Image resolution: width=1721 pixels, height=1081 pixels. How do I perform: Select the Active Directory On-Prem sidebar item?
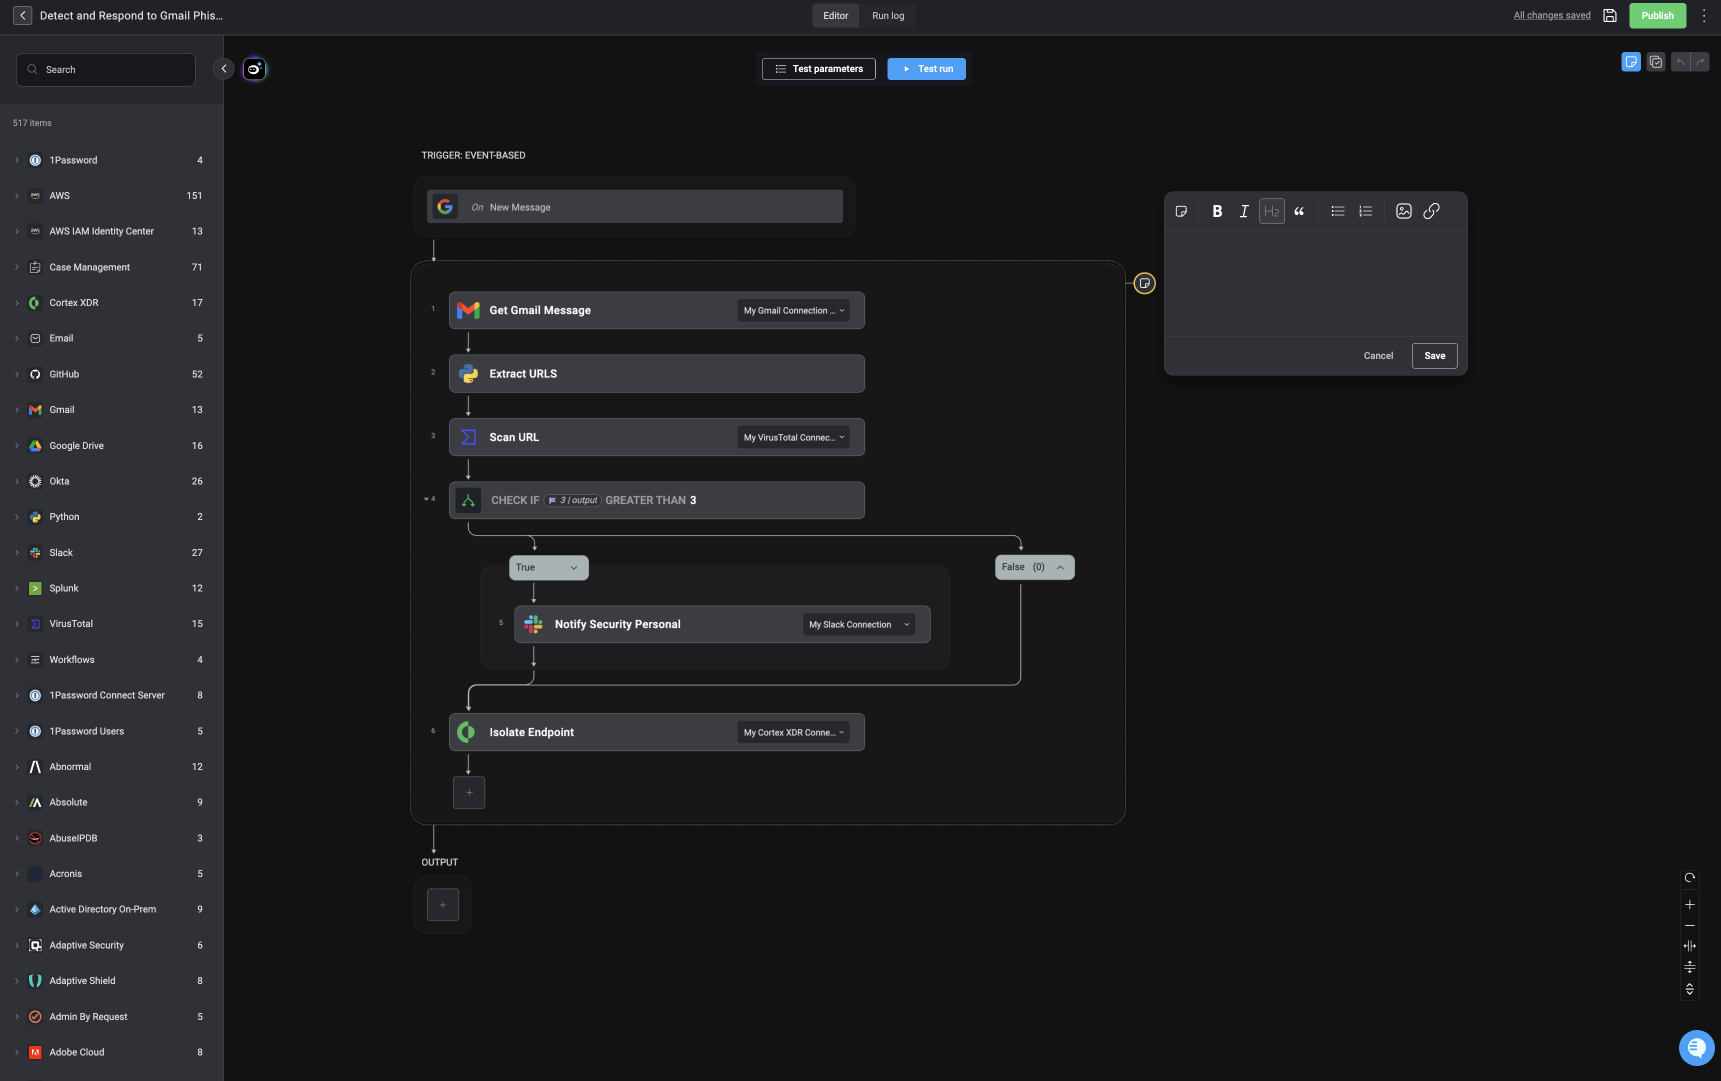tap(111, 909)
